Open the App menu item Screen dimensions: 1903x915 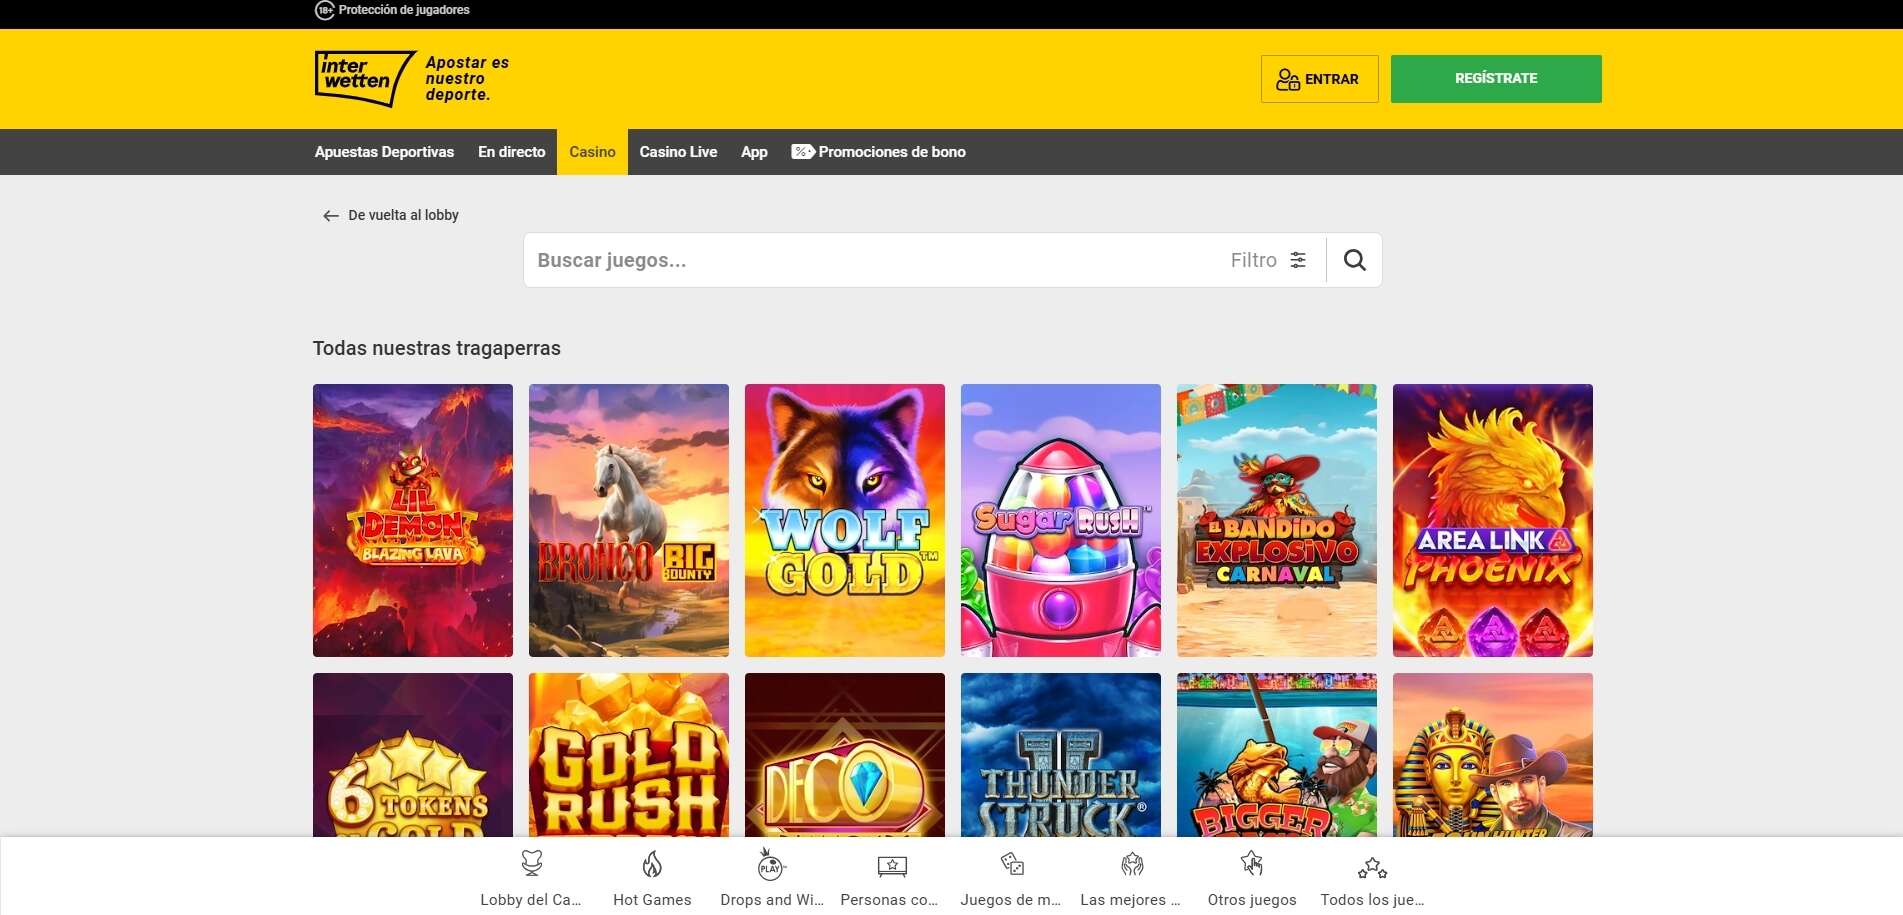tap(754, 152)
